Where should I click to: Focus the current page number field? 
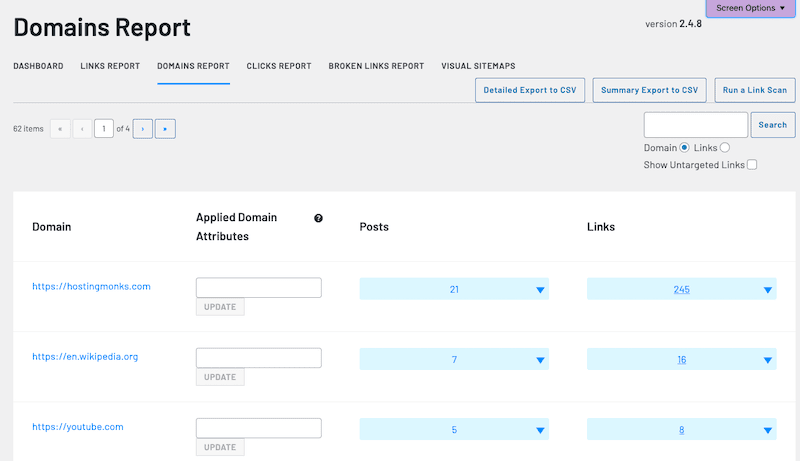[x=104, y=129]
